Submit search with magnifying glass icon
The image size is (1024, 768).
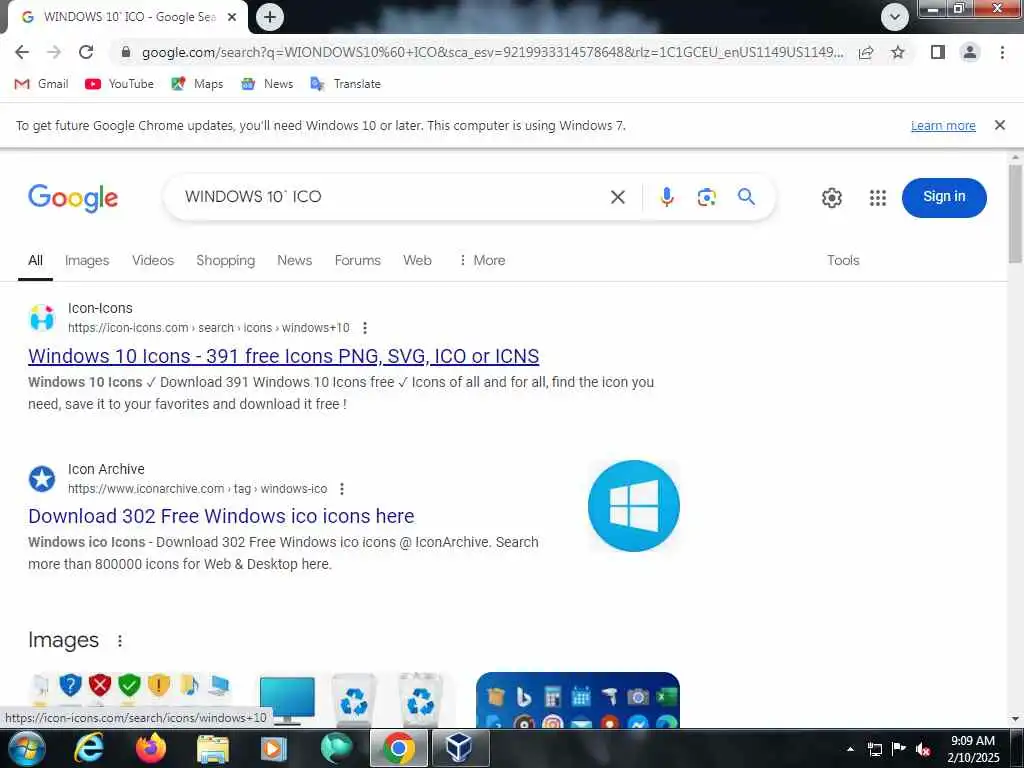click(746, 196)
